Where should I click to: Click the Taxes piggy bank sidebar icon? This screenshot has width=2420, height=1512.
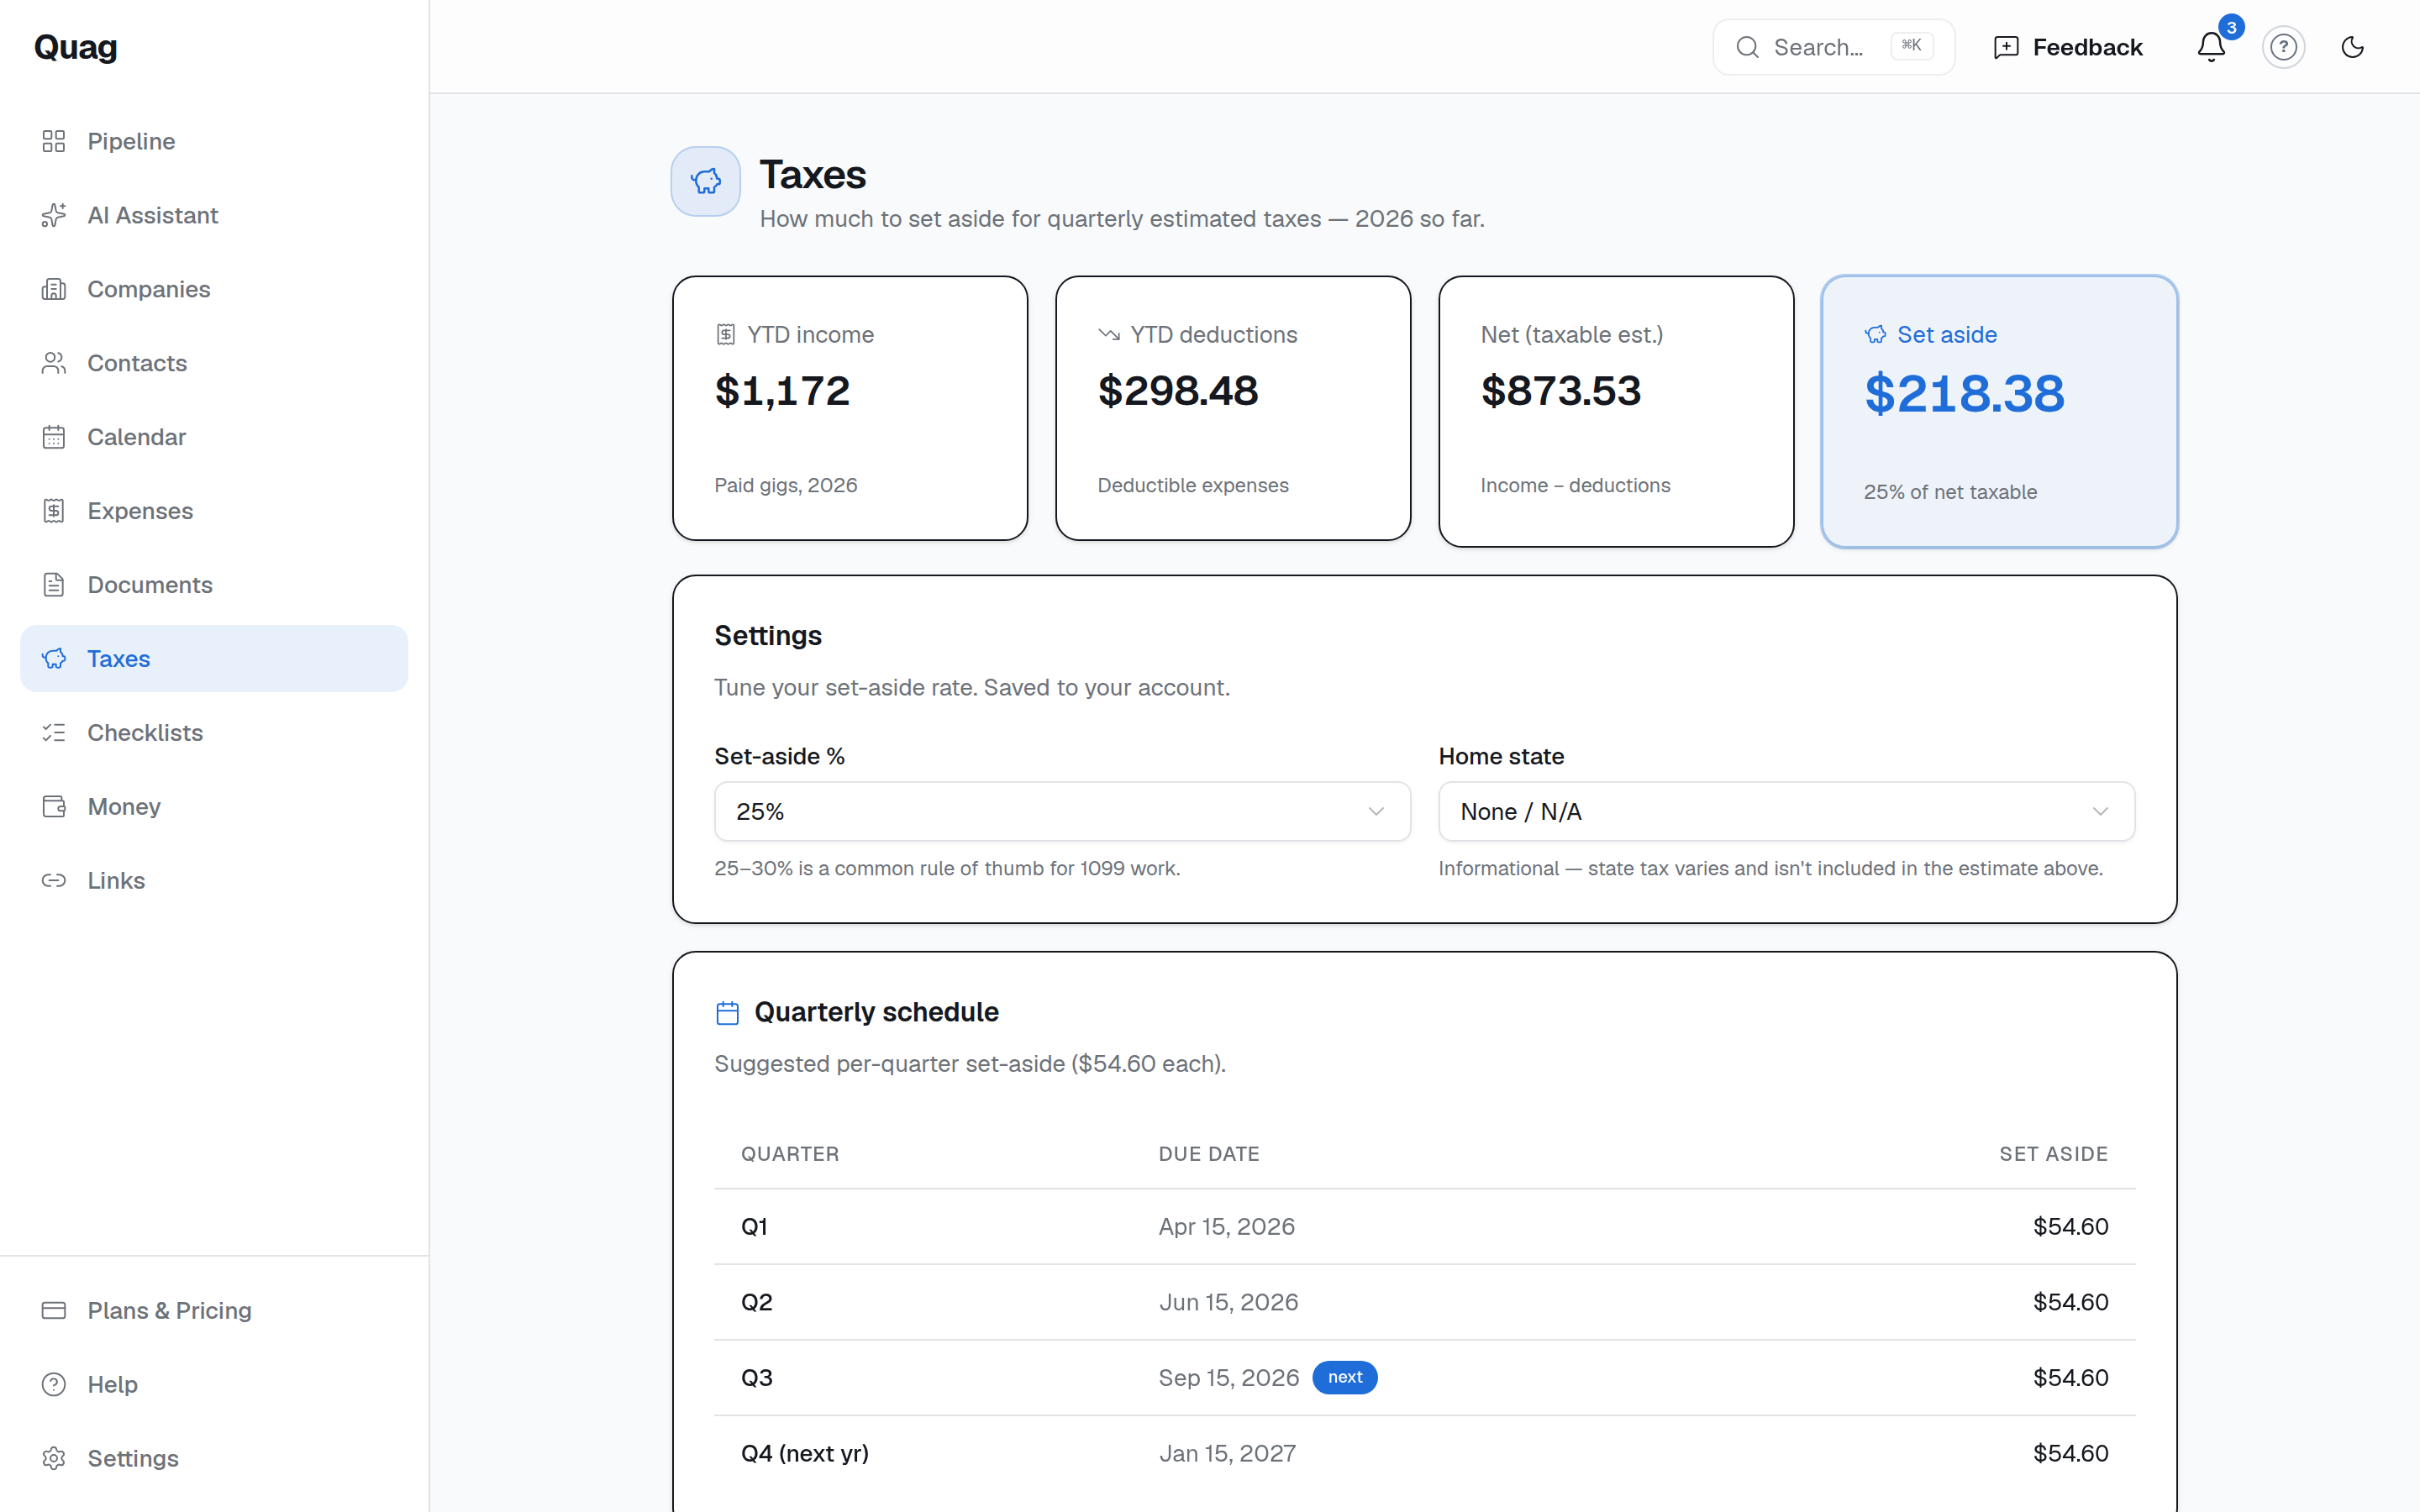(54, 659)
